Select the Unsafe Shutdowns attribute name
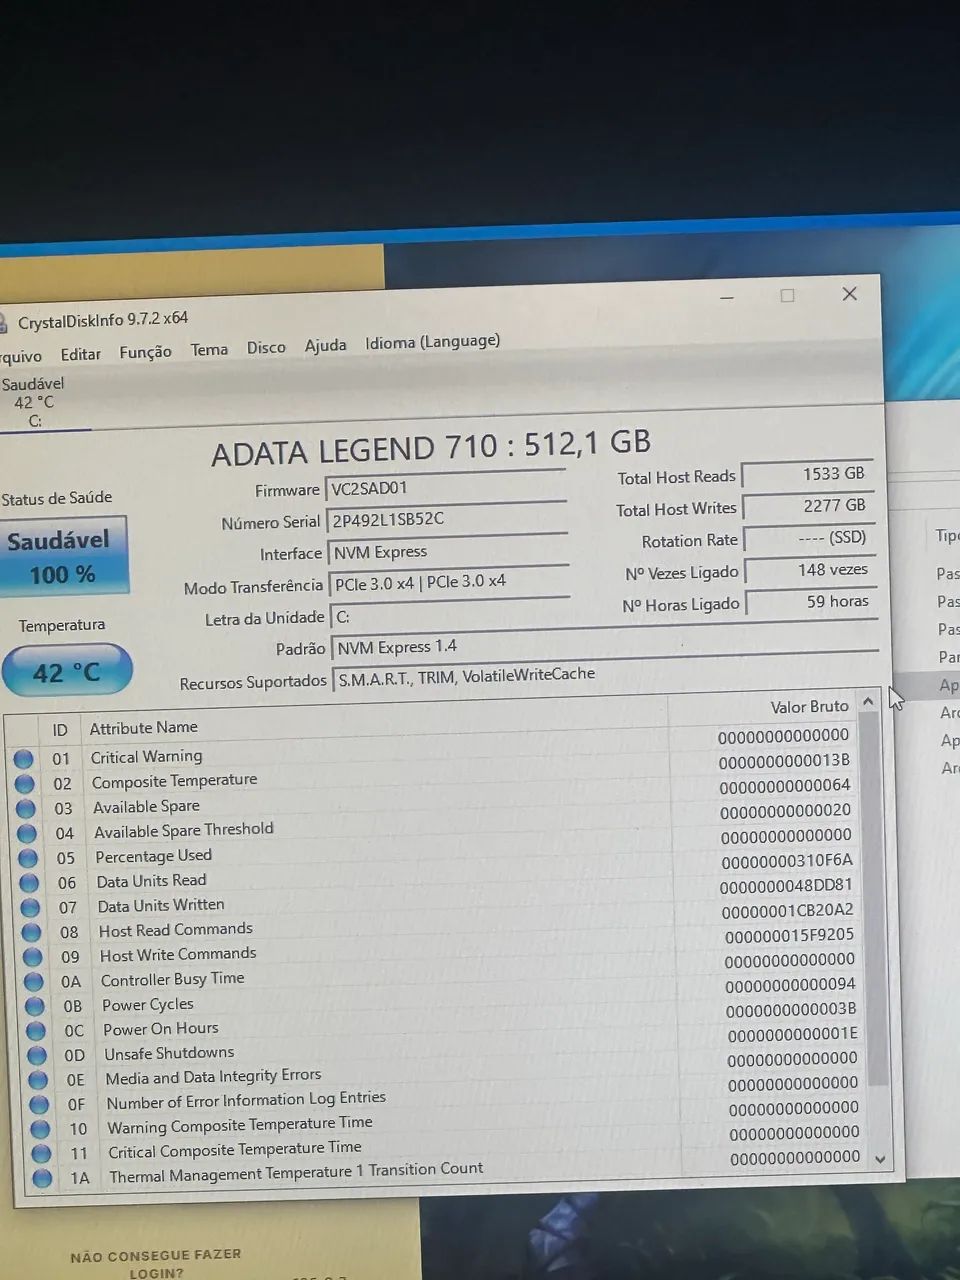The height and width of the screenshot is (1280, 960). tap(169, 1053)
